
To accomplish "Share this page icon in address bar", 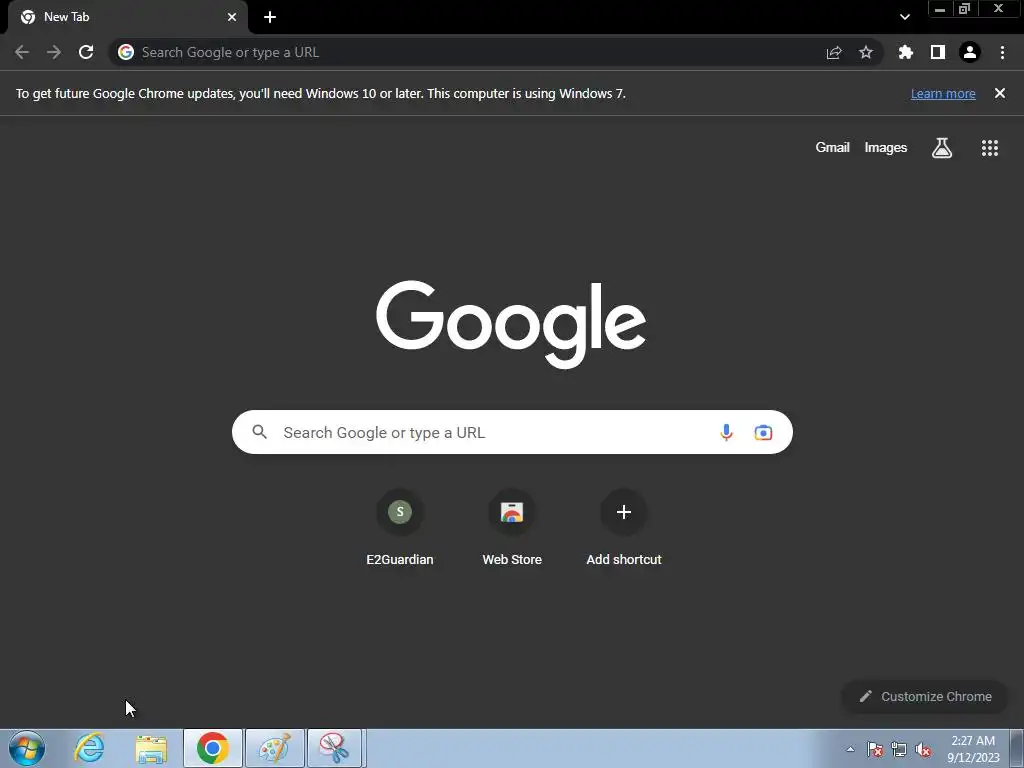I will pos(834,52).
